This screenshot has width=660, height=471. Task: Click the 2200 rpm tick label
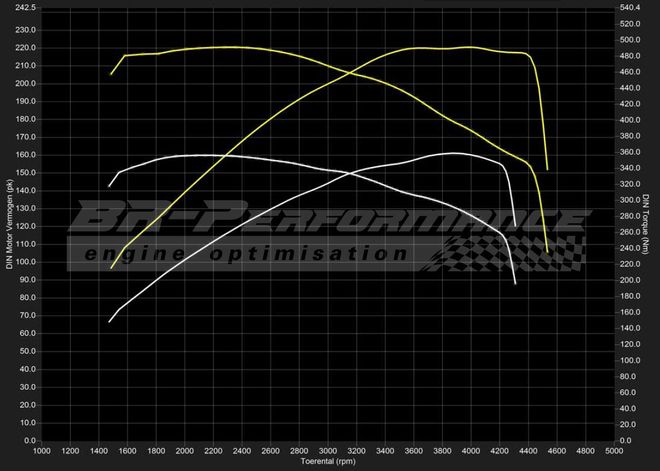click(x=214, y=451)
